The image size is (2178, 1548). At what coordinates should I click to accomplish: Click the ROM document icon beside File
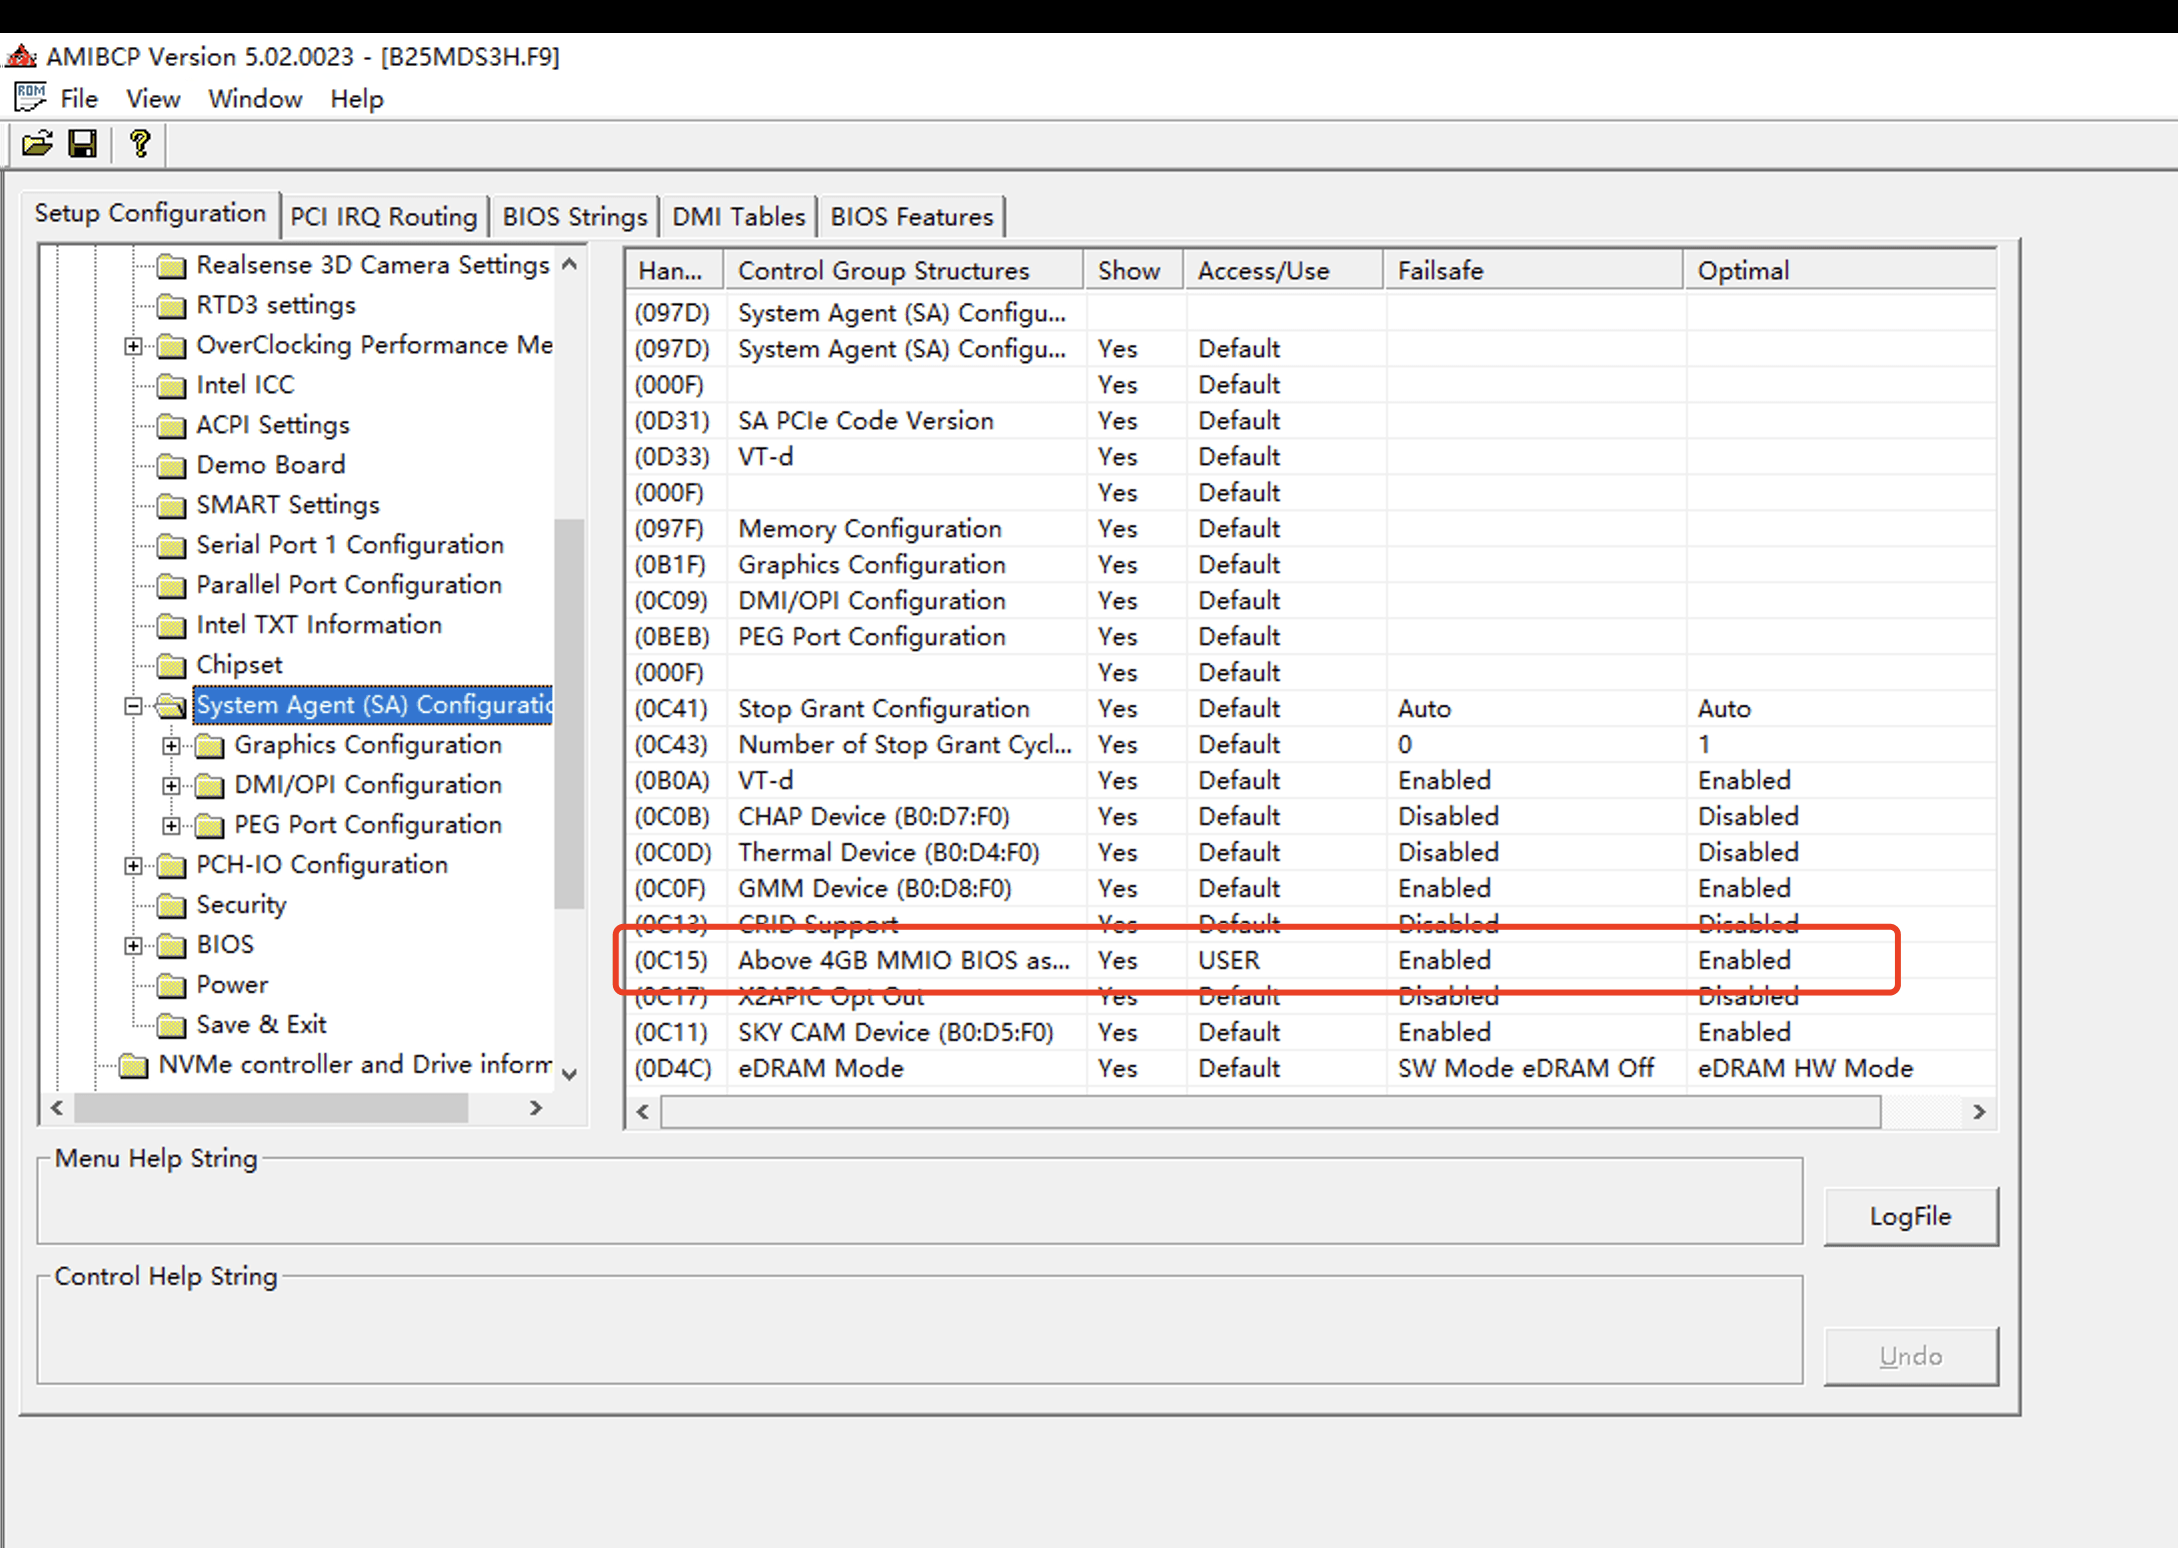coord(30,98)
